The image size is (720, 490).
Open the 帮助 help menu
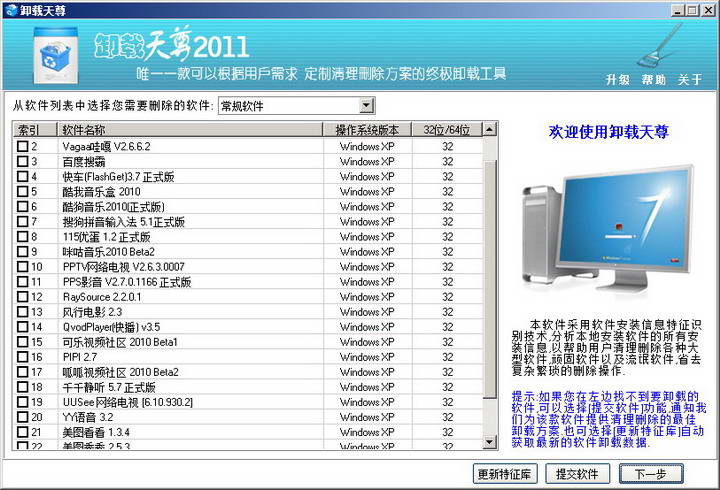click(x=653, y=79)
